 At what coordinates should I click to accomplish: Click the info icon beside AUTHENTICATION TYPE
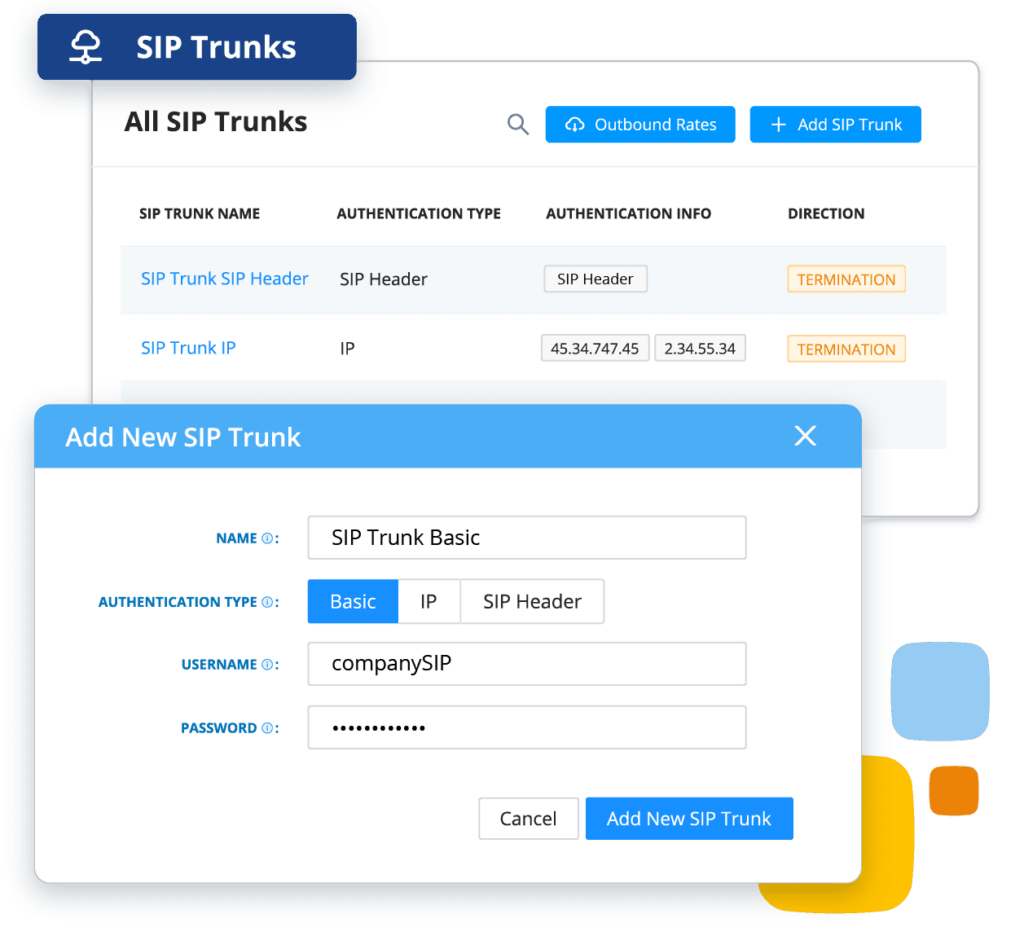click(267, 602)
